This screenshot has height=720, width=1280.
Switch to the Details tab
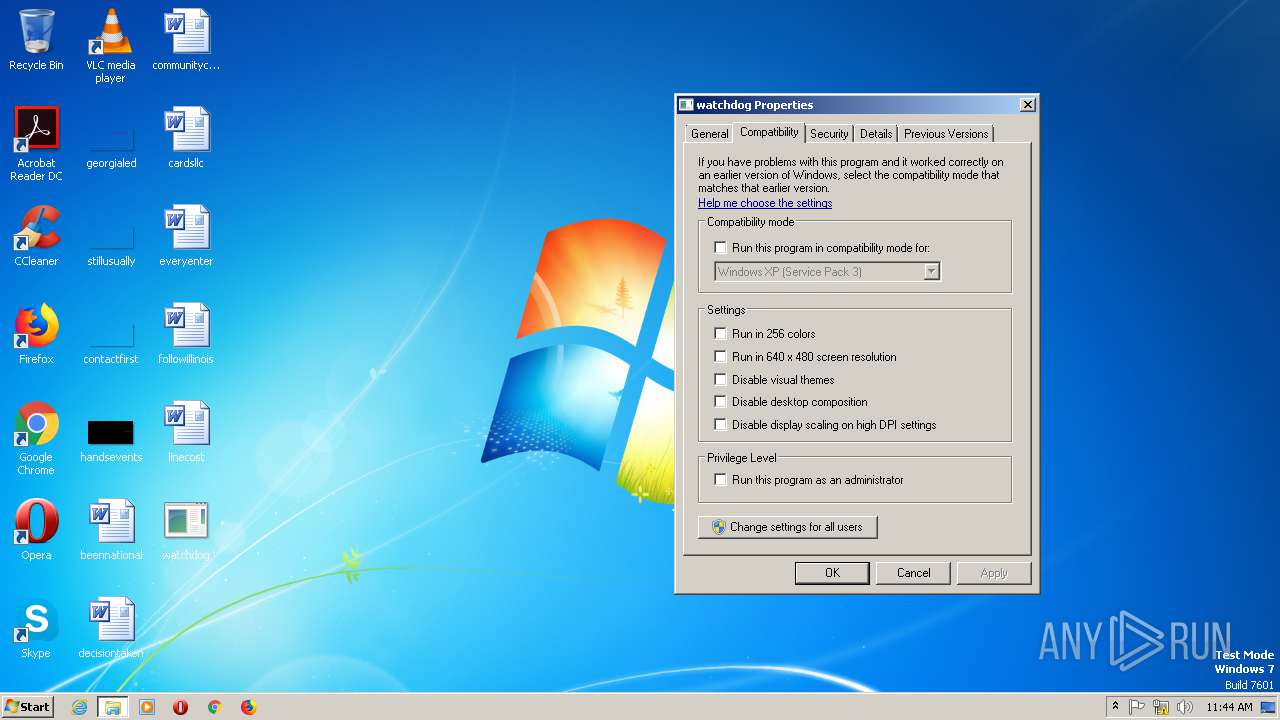pos(876,134)
